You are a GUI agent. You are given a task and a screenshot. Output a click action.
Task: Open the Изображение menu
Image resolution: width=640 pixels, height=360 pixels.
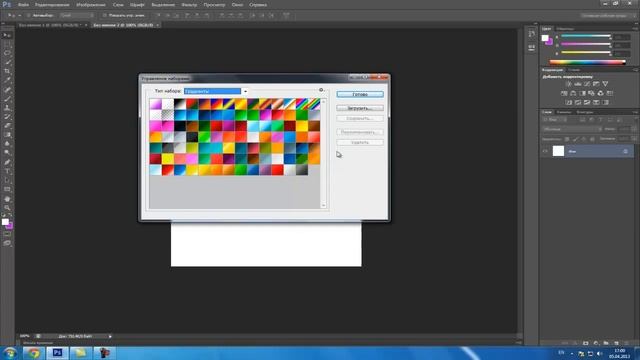point(91,5)
